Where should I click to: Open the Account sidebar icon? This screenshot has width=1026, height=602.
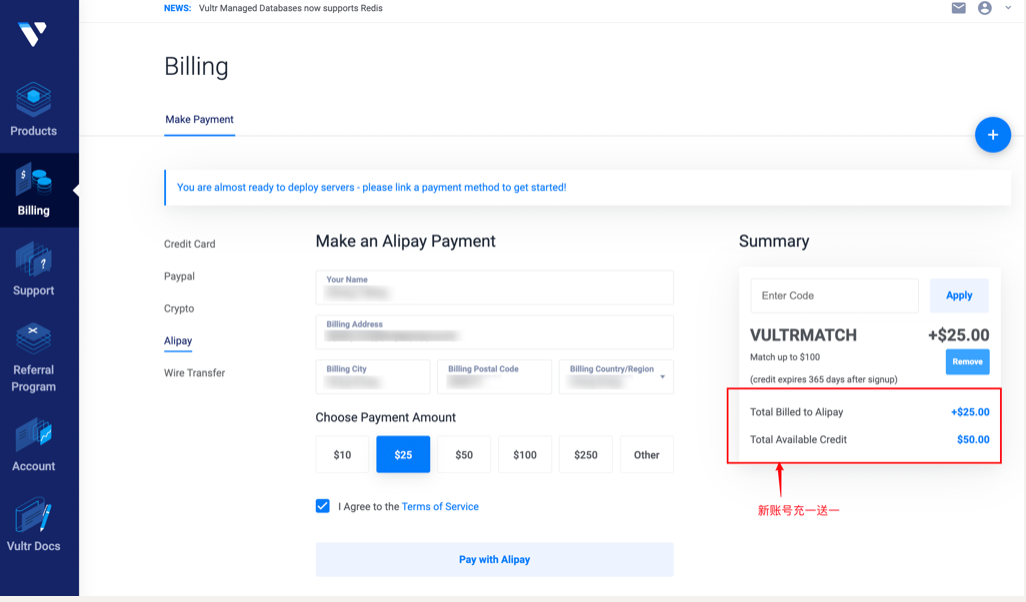coord(33,434)
